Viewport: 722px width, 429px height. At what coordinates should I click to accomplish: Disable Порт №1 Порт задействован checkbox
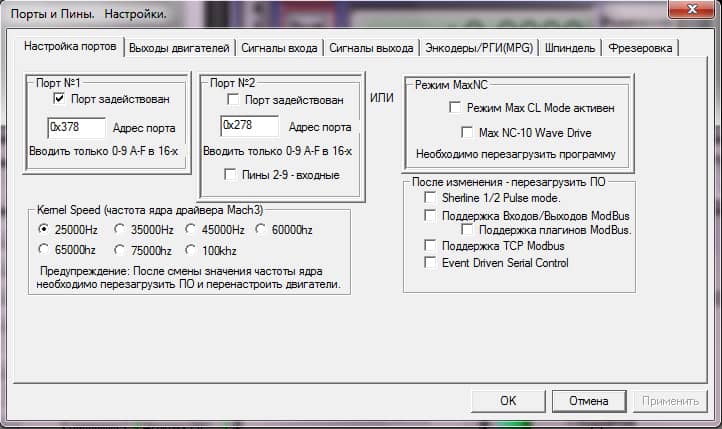[x=60, y=99]
